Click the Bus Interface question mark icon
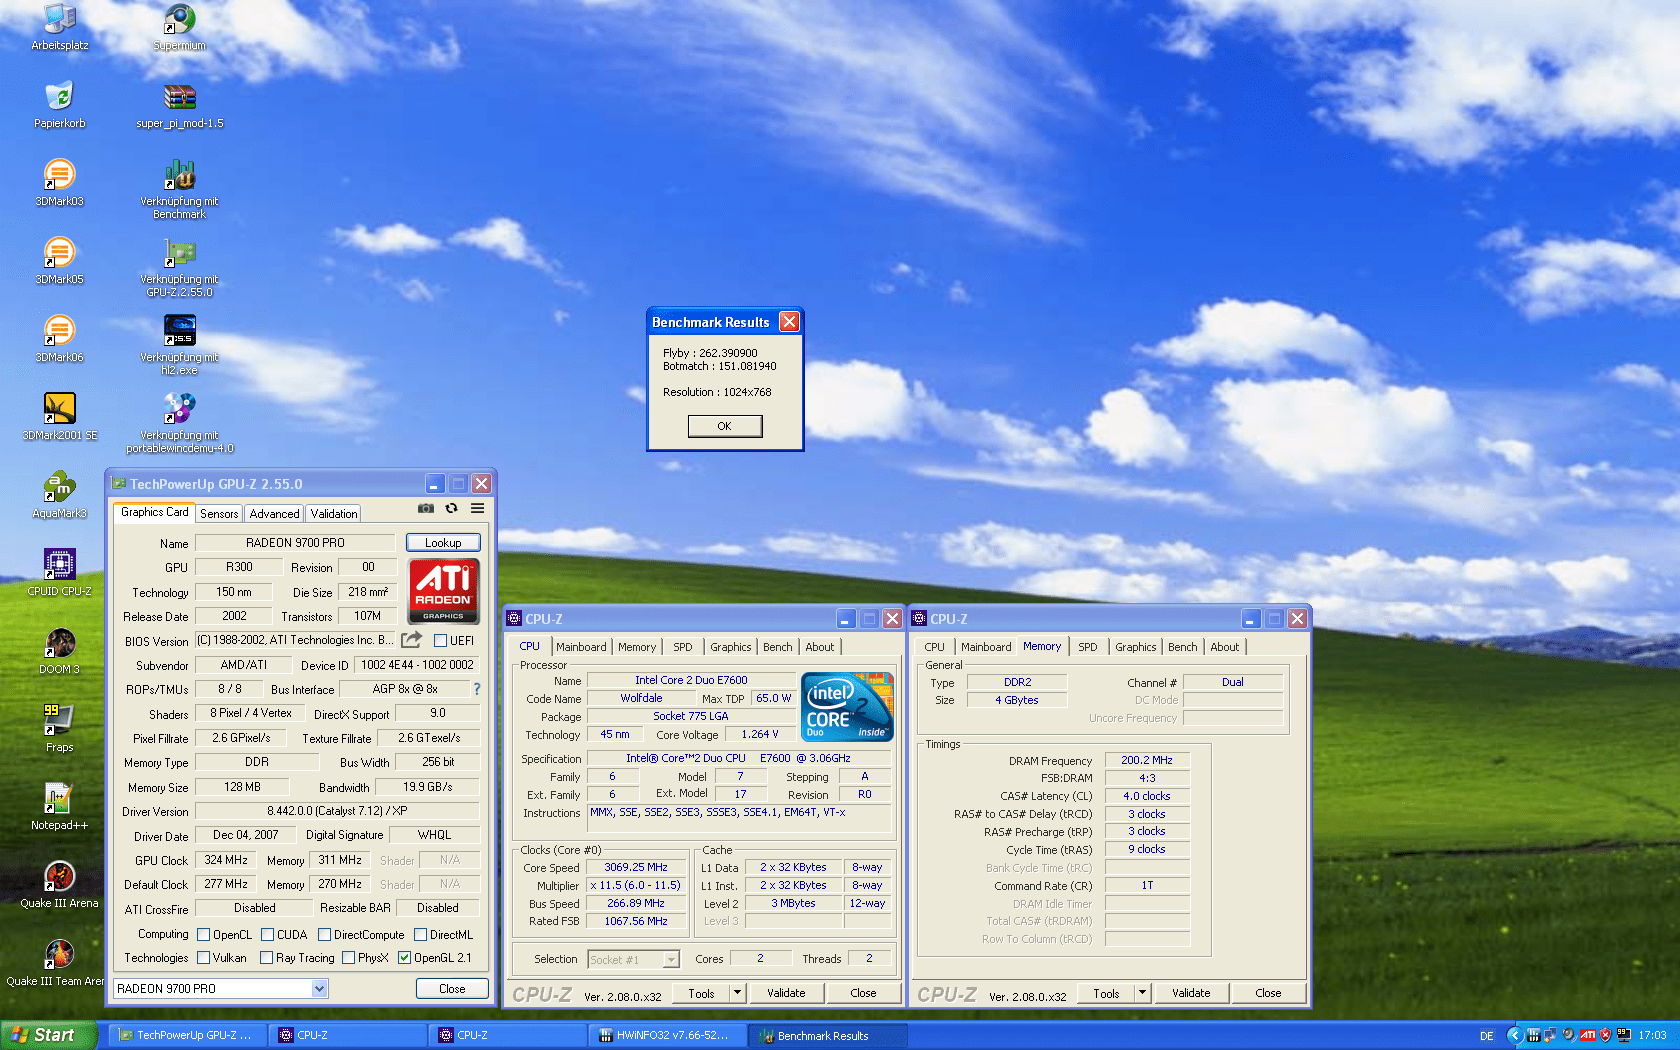This screenshot has width=1680, height=1050. (477, 689)
